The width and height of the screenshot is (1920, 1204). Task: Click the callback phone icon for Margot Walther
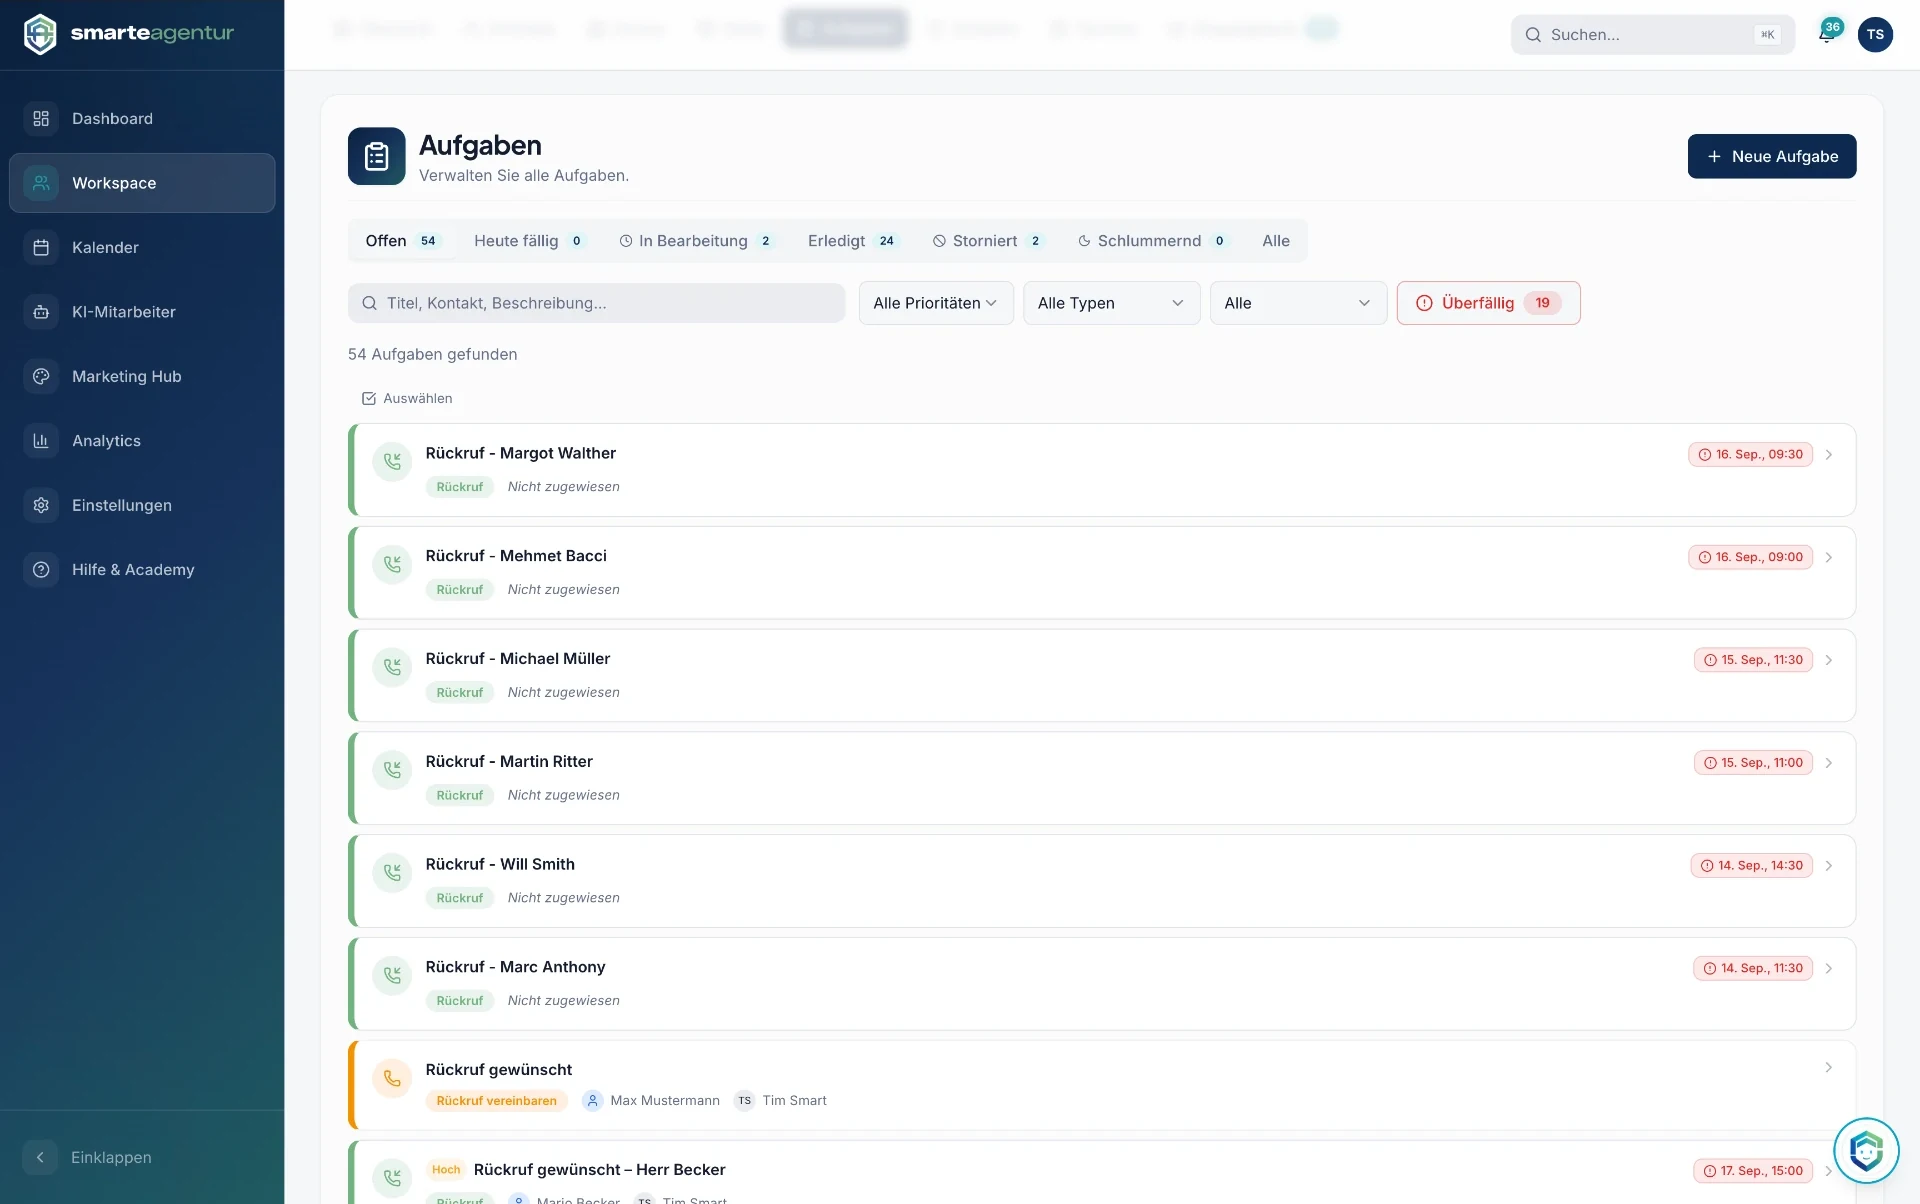tap(392, 462)
